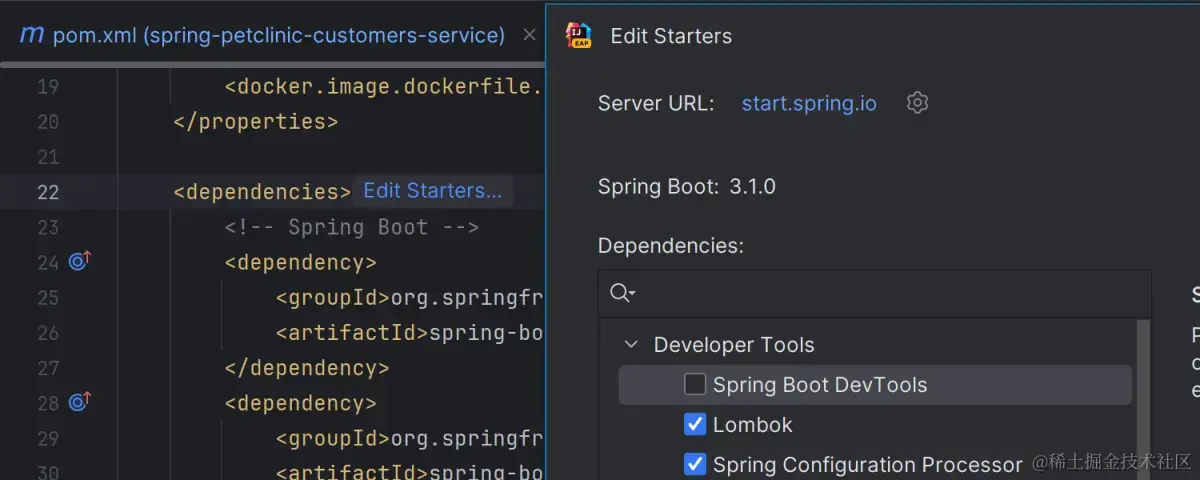Click the search magnifier icon in Dependencies
1200x480 pixels.
click(x=622, y=292)
